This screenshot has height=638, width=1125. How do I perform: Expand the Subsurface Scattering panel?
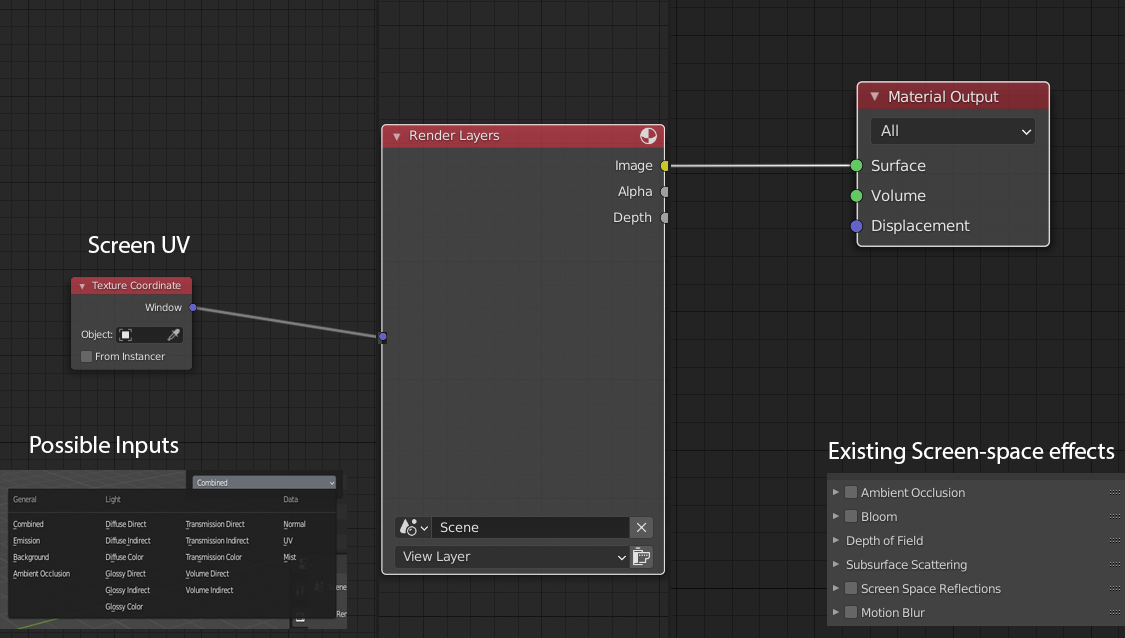(836, 565)
